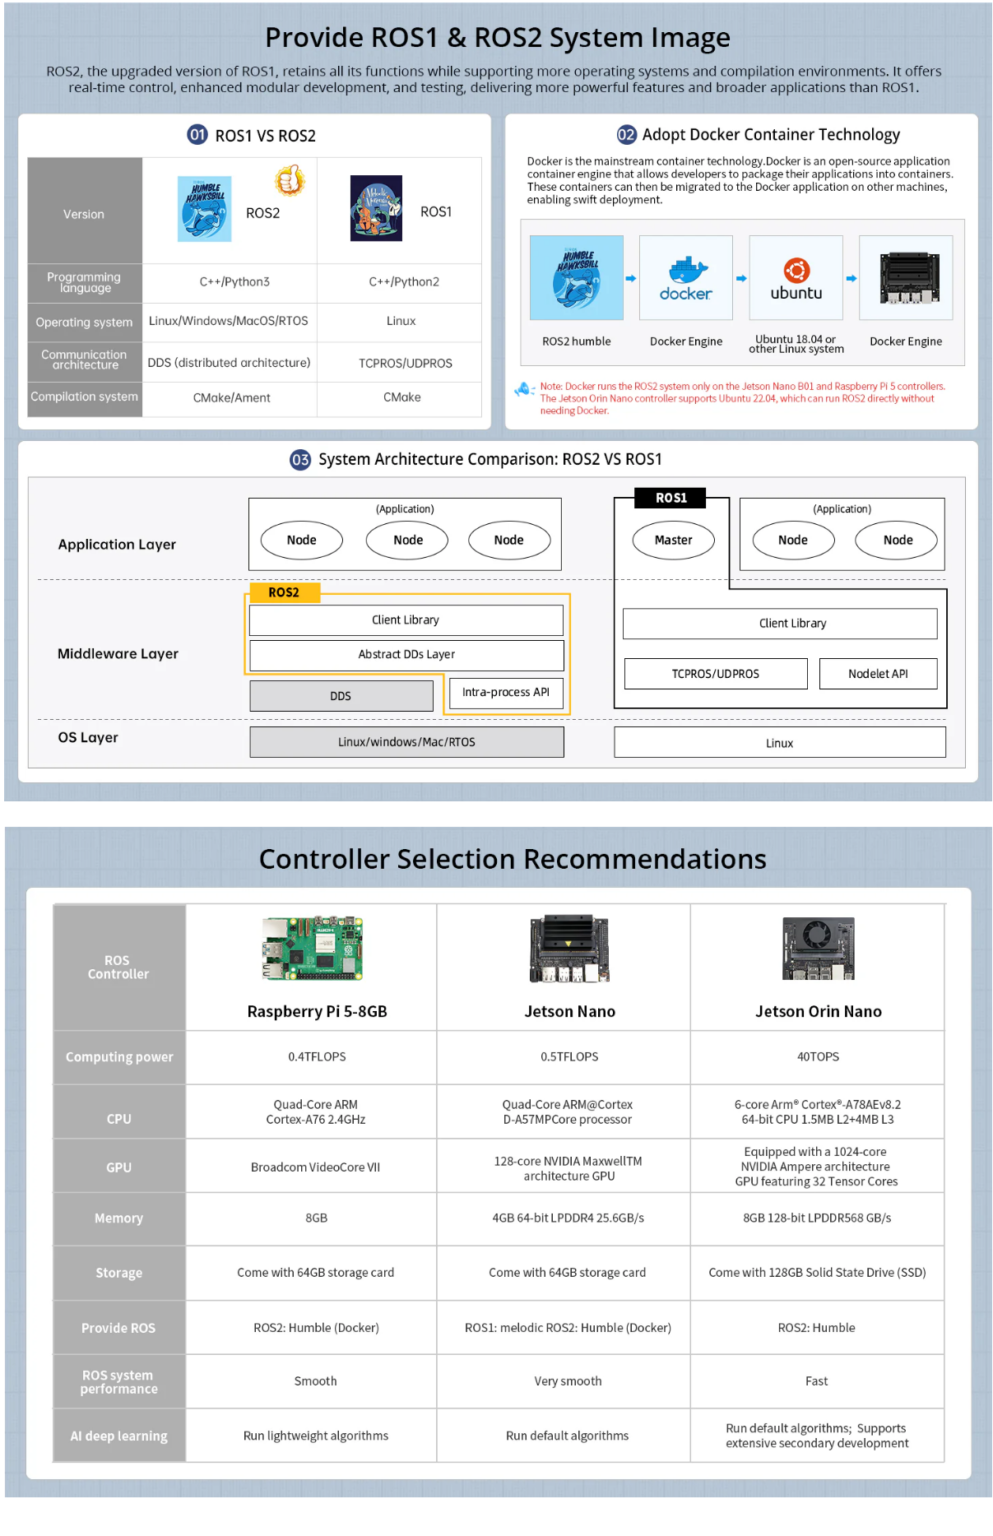Select the ROS2 humble image in the Docker flow
Image resolution: width=993 pixels, height=1536 pixels.
(576, 278)
